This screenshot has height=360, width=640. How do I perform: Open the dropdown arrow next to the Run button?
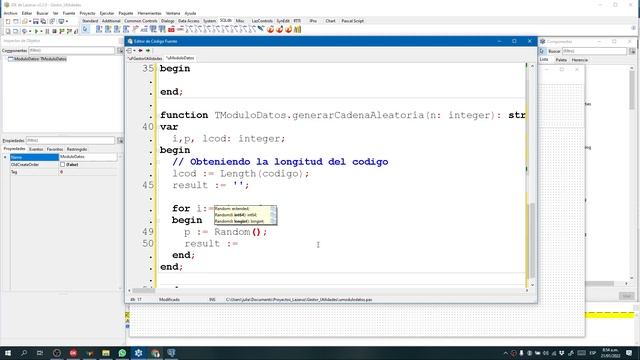pyautogui.click(x=41, y=31)
